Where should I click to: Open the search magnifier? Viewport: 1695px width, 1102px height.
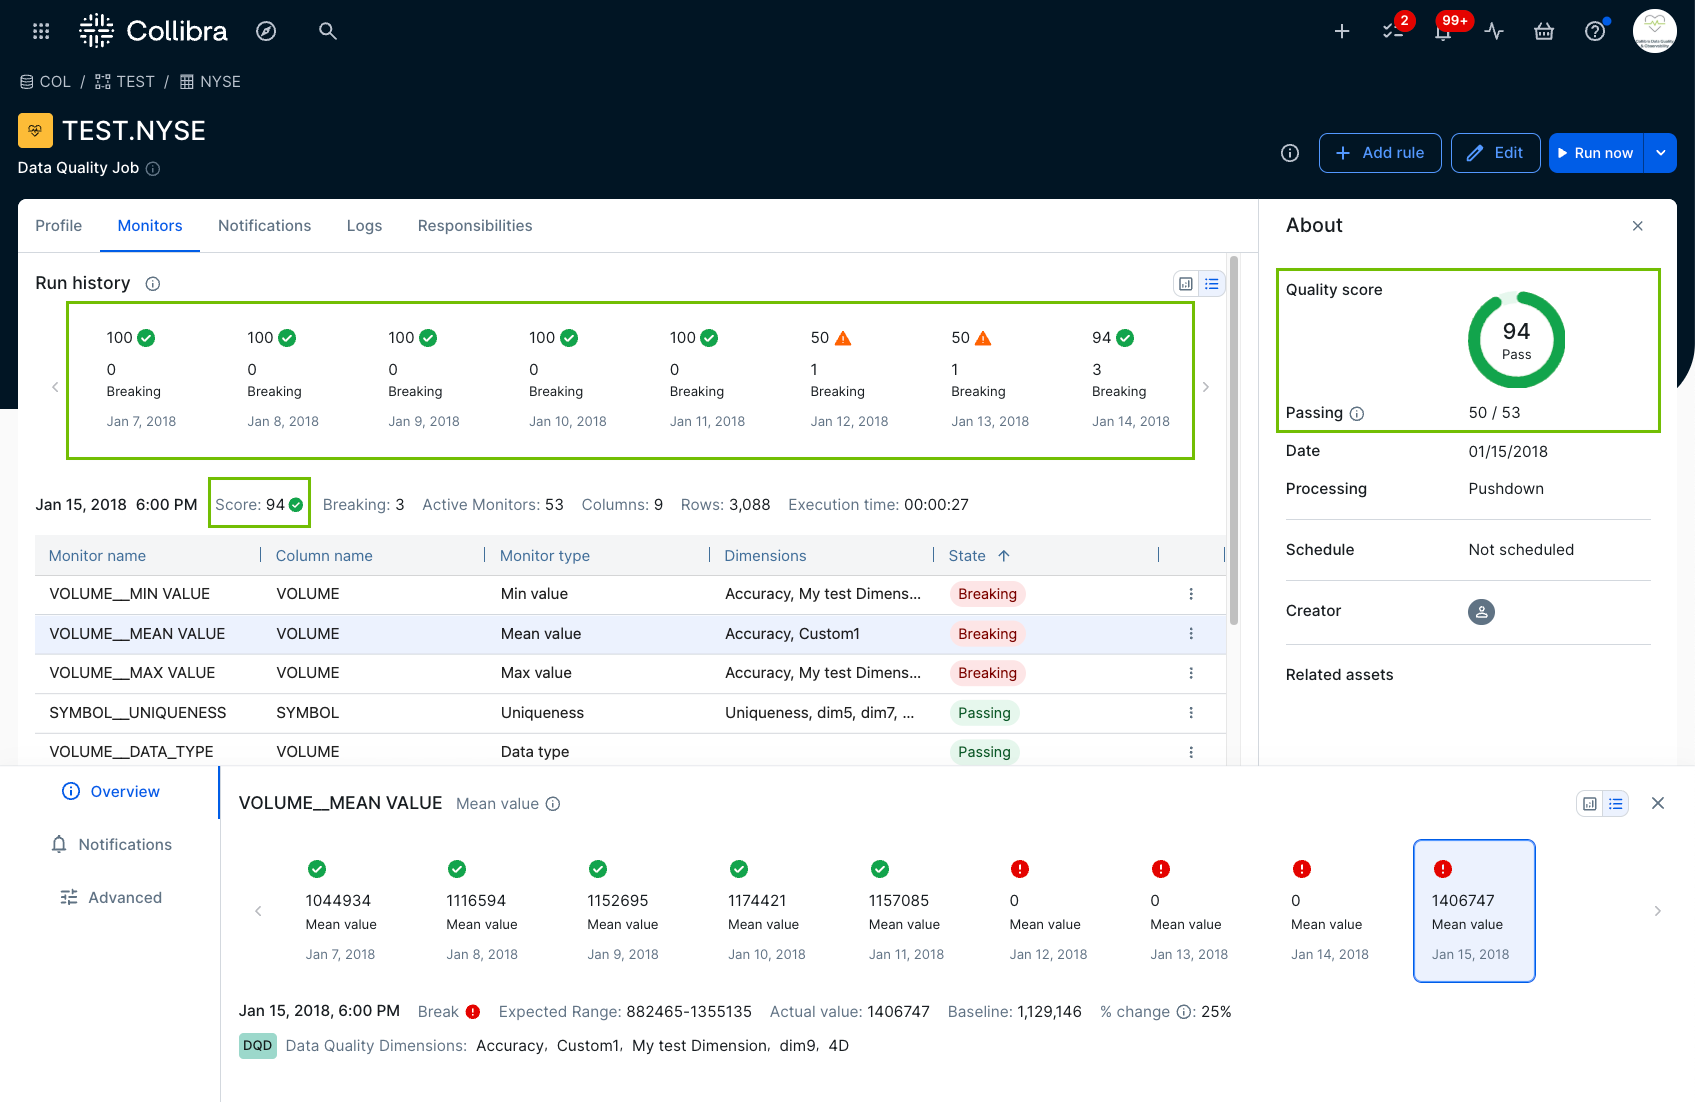point(327,31)
